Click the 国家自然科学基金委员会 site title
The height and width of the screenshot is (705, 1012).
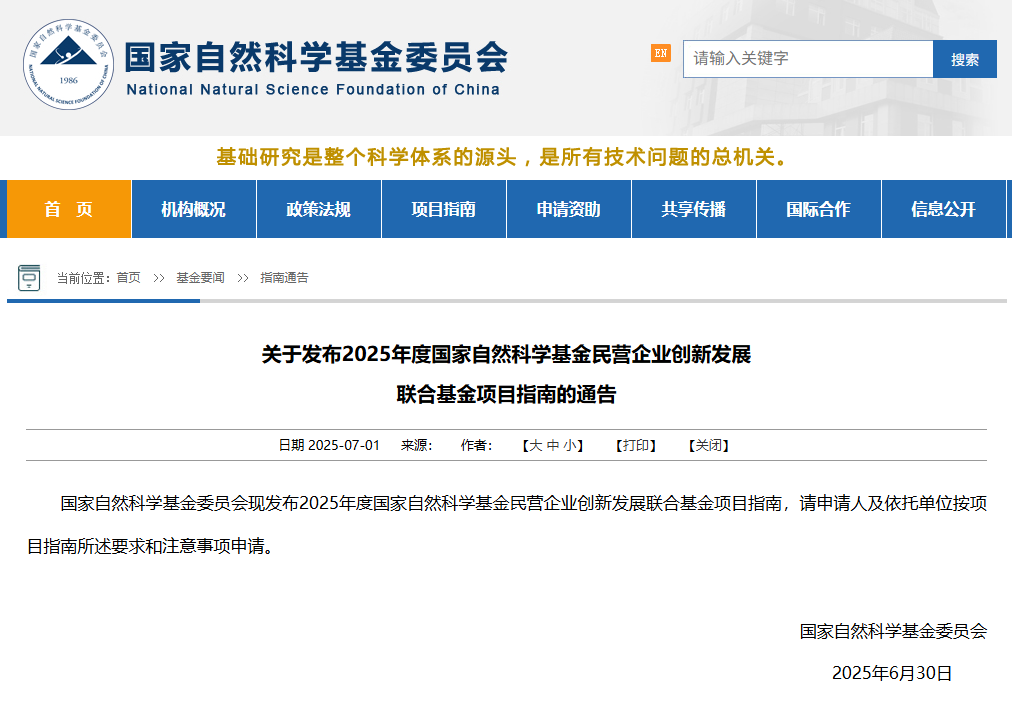click(x=316, y=57)
